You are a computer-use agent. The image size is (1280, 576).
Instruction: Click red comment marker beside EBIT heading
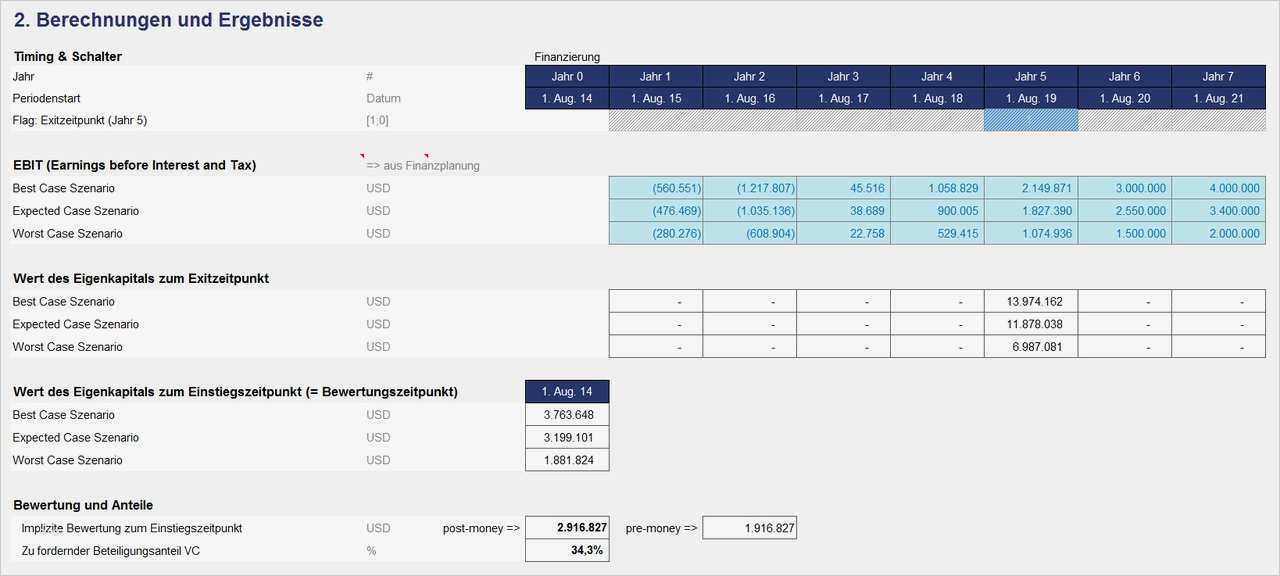pyautogui.click(x=363, y=157)
